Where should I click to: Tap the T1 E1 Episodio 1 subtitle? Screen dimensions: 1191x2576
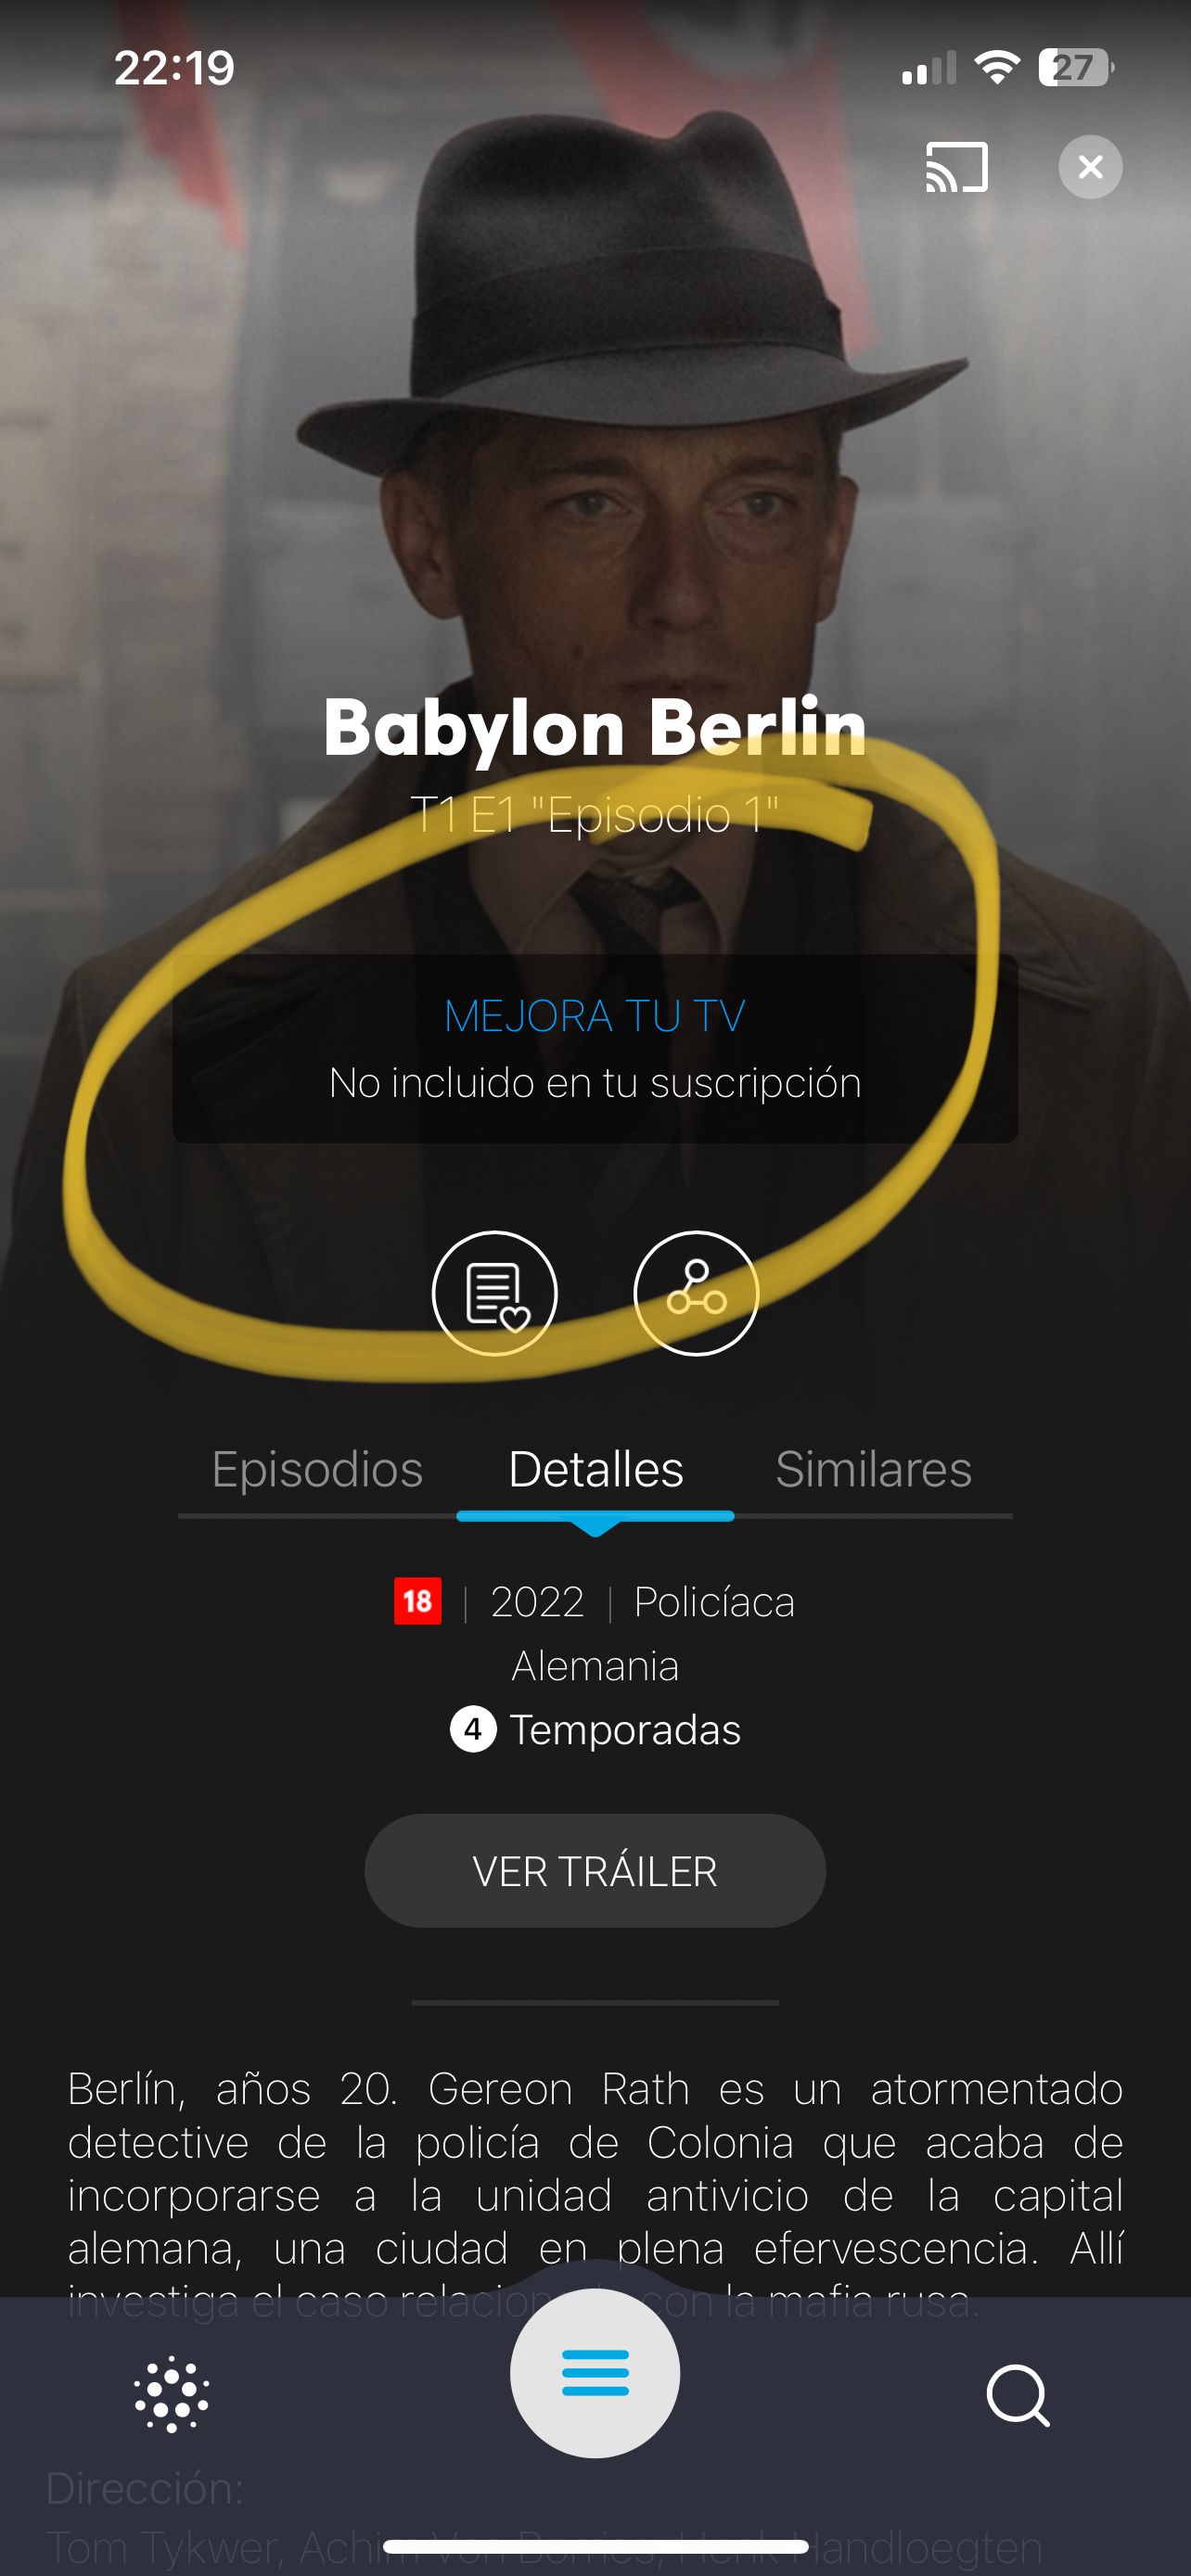pyautogui.click(x=595, y=815)
